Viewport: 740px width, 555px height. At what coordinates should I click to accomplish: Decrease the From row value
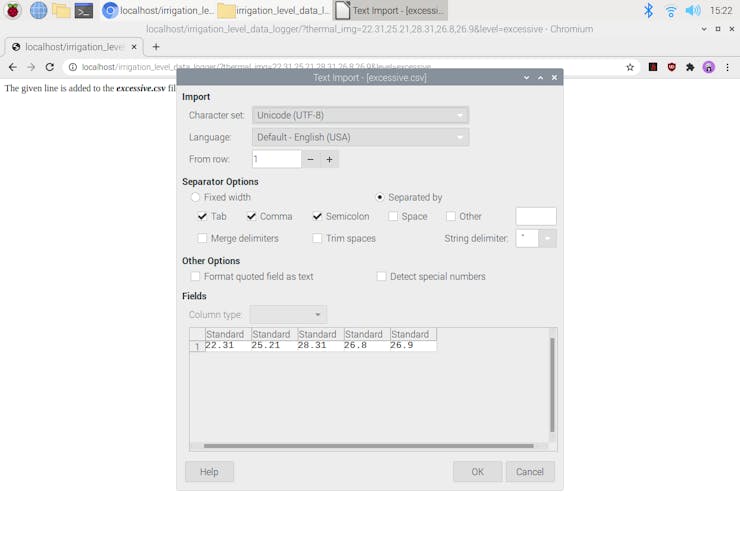[x=311, y=160]
